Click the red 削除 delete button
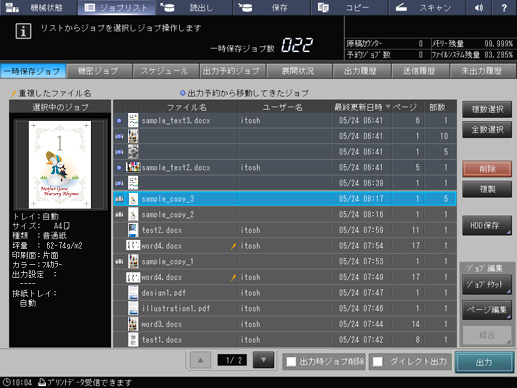517x388 pixels. click(x=487, y=169)
